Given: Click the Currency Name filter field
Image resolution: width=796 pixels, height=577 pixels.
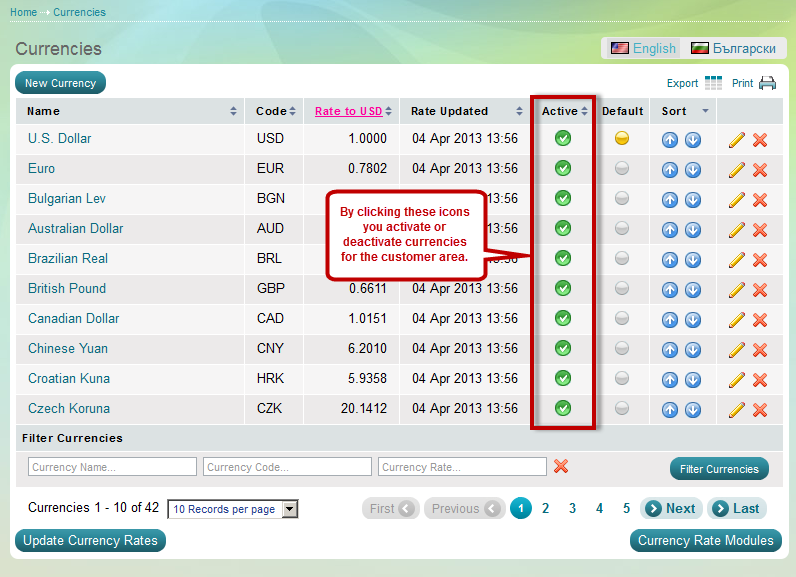Looking at the screenshot, I should (112, 467).
